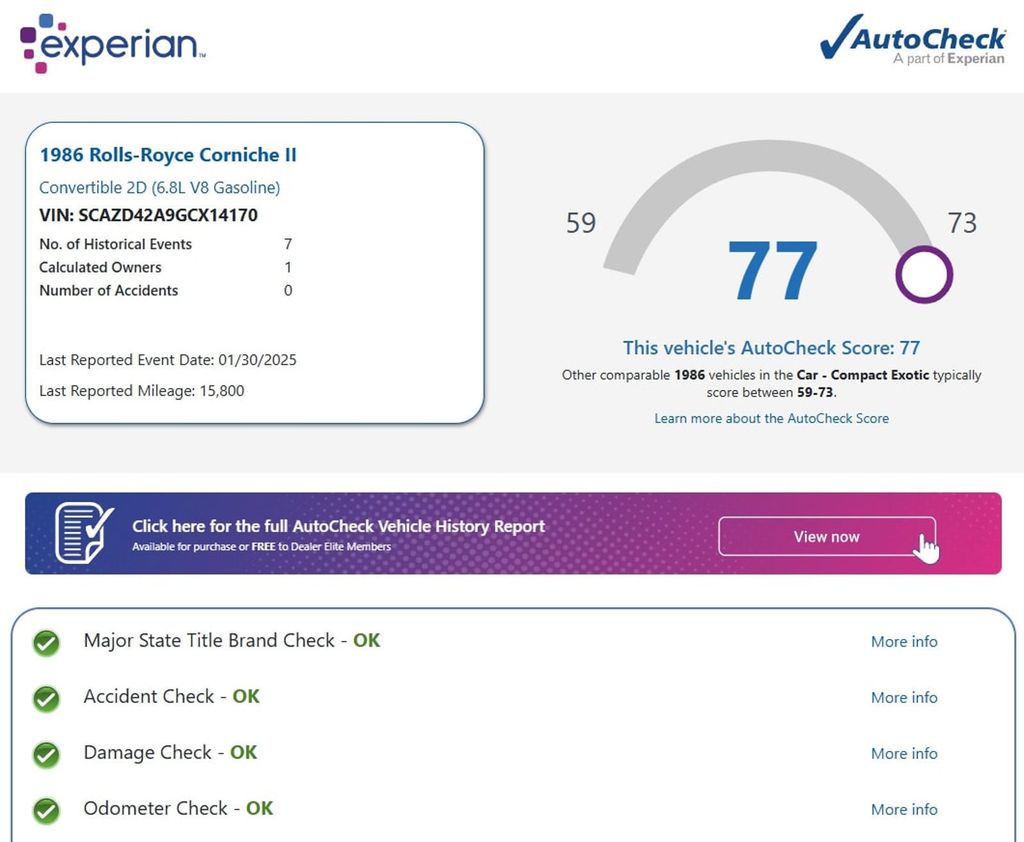The height and width of the screenshot is (842, 1024).
Task: Open More info for Accident Check
Action: (x=904, y=698)
